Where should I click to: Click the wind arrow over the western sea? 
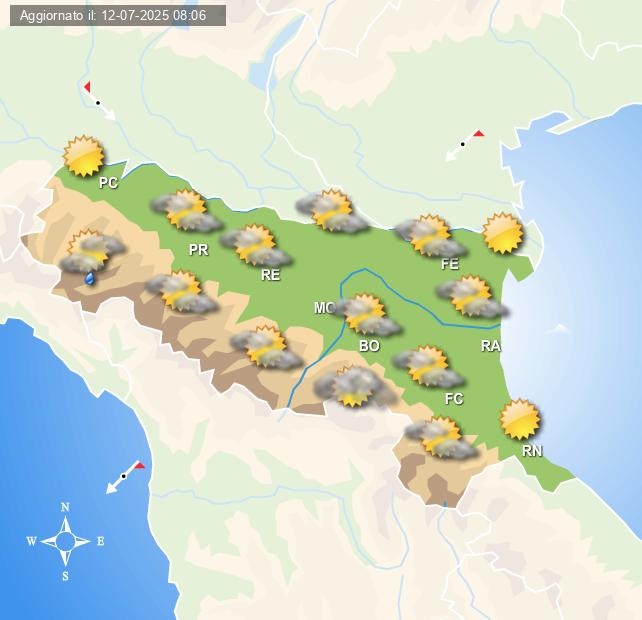(125, 477)
